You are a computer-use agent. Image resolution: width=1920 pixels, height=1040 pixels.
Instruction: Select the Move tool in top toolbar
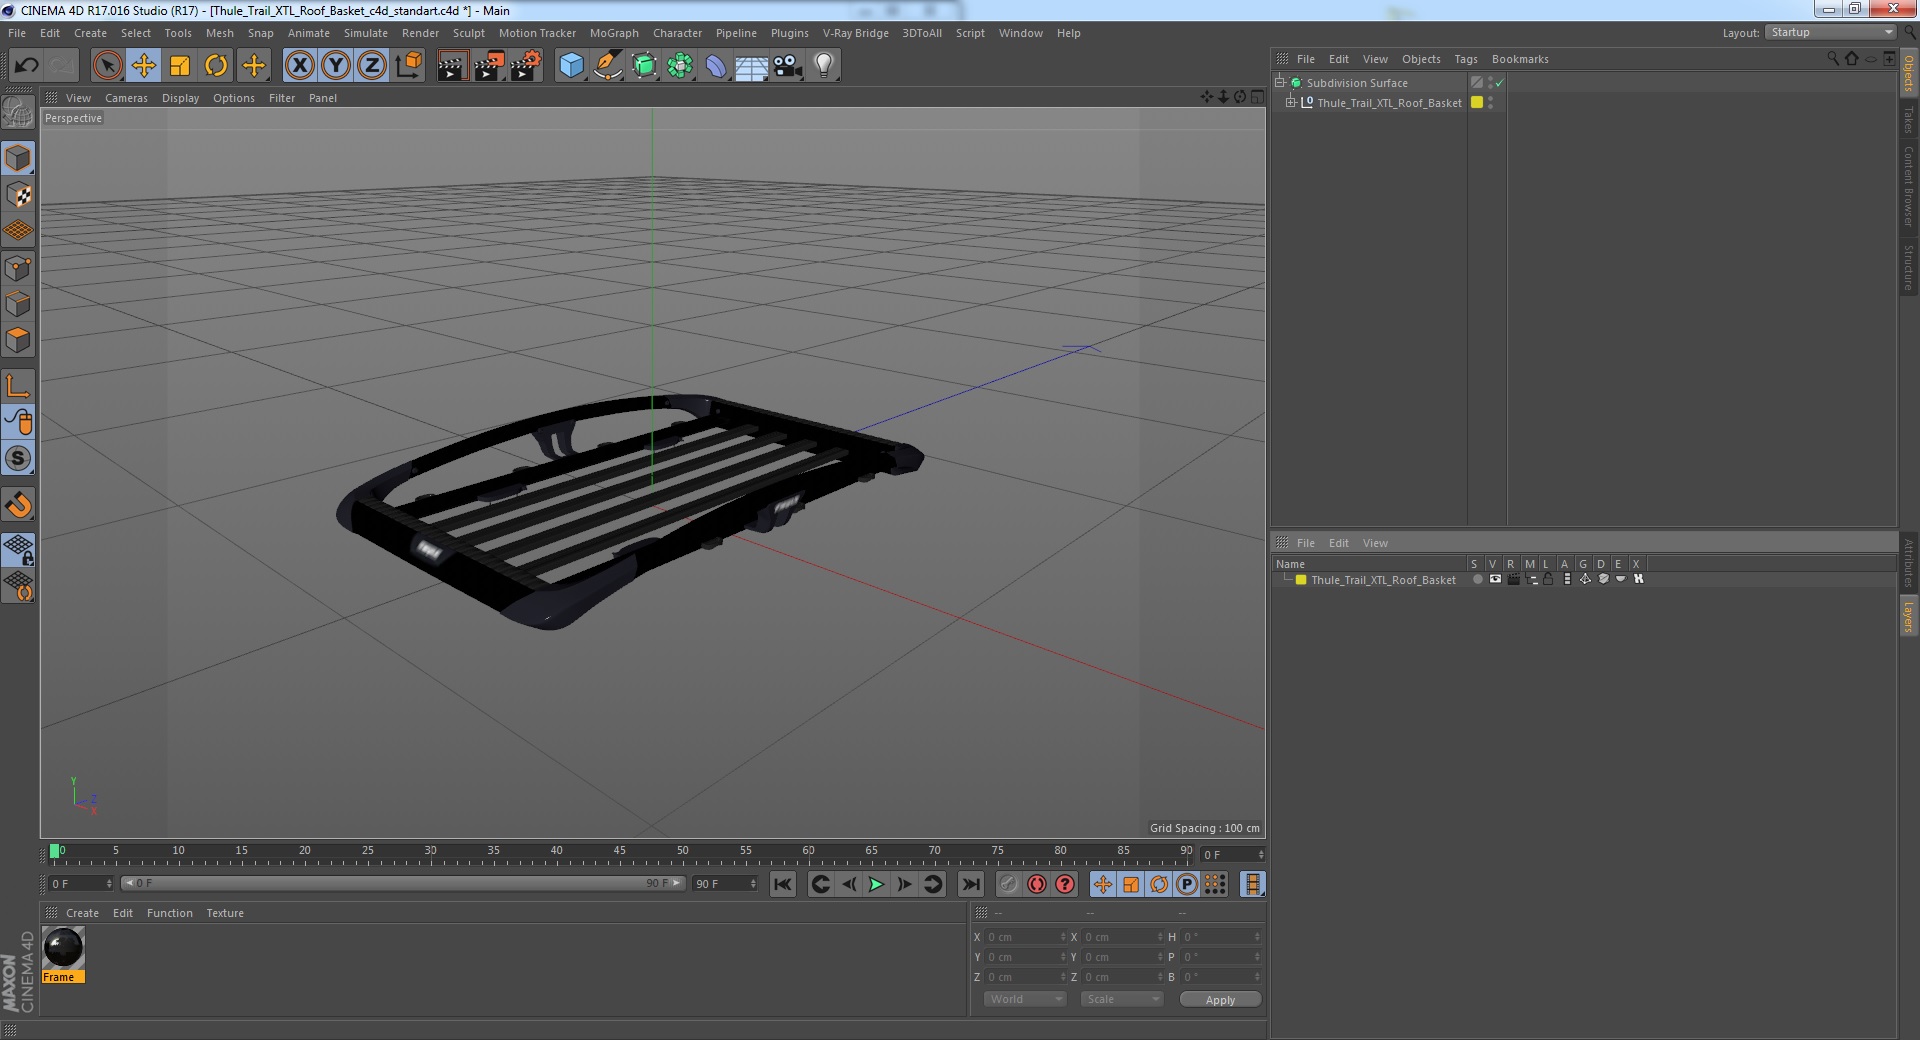click(143, 66)
